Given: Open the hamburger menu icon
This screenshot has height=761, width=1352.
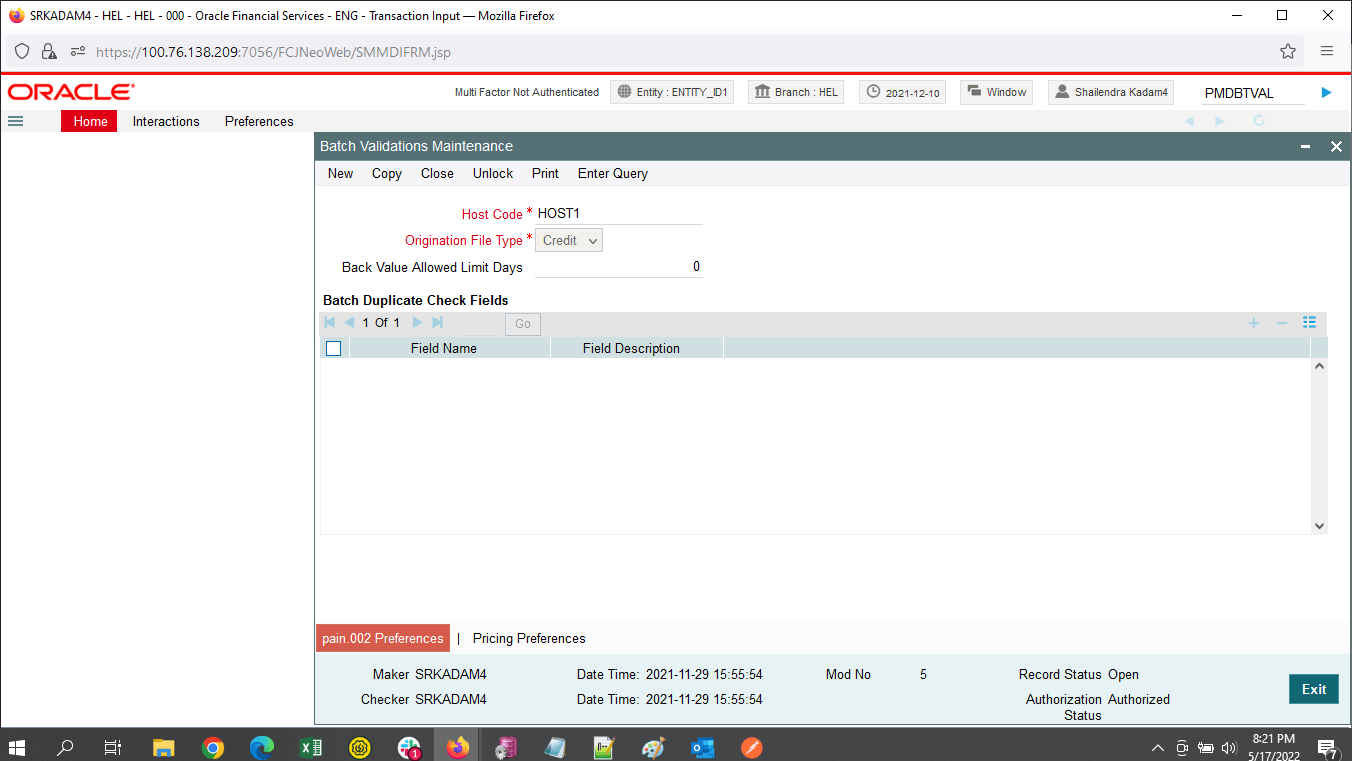Looking at the screenshot, I should click(x=15, y=121).
